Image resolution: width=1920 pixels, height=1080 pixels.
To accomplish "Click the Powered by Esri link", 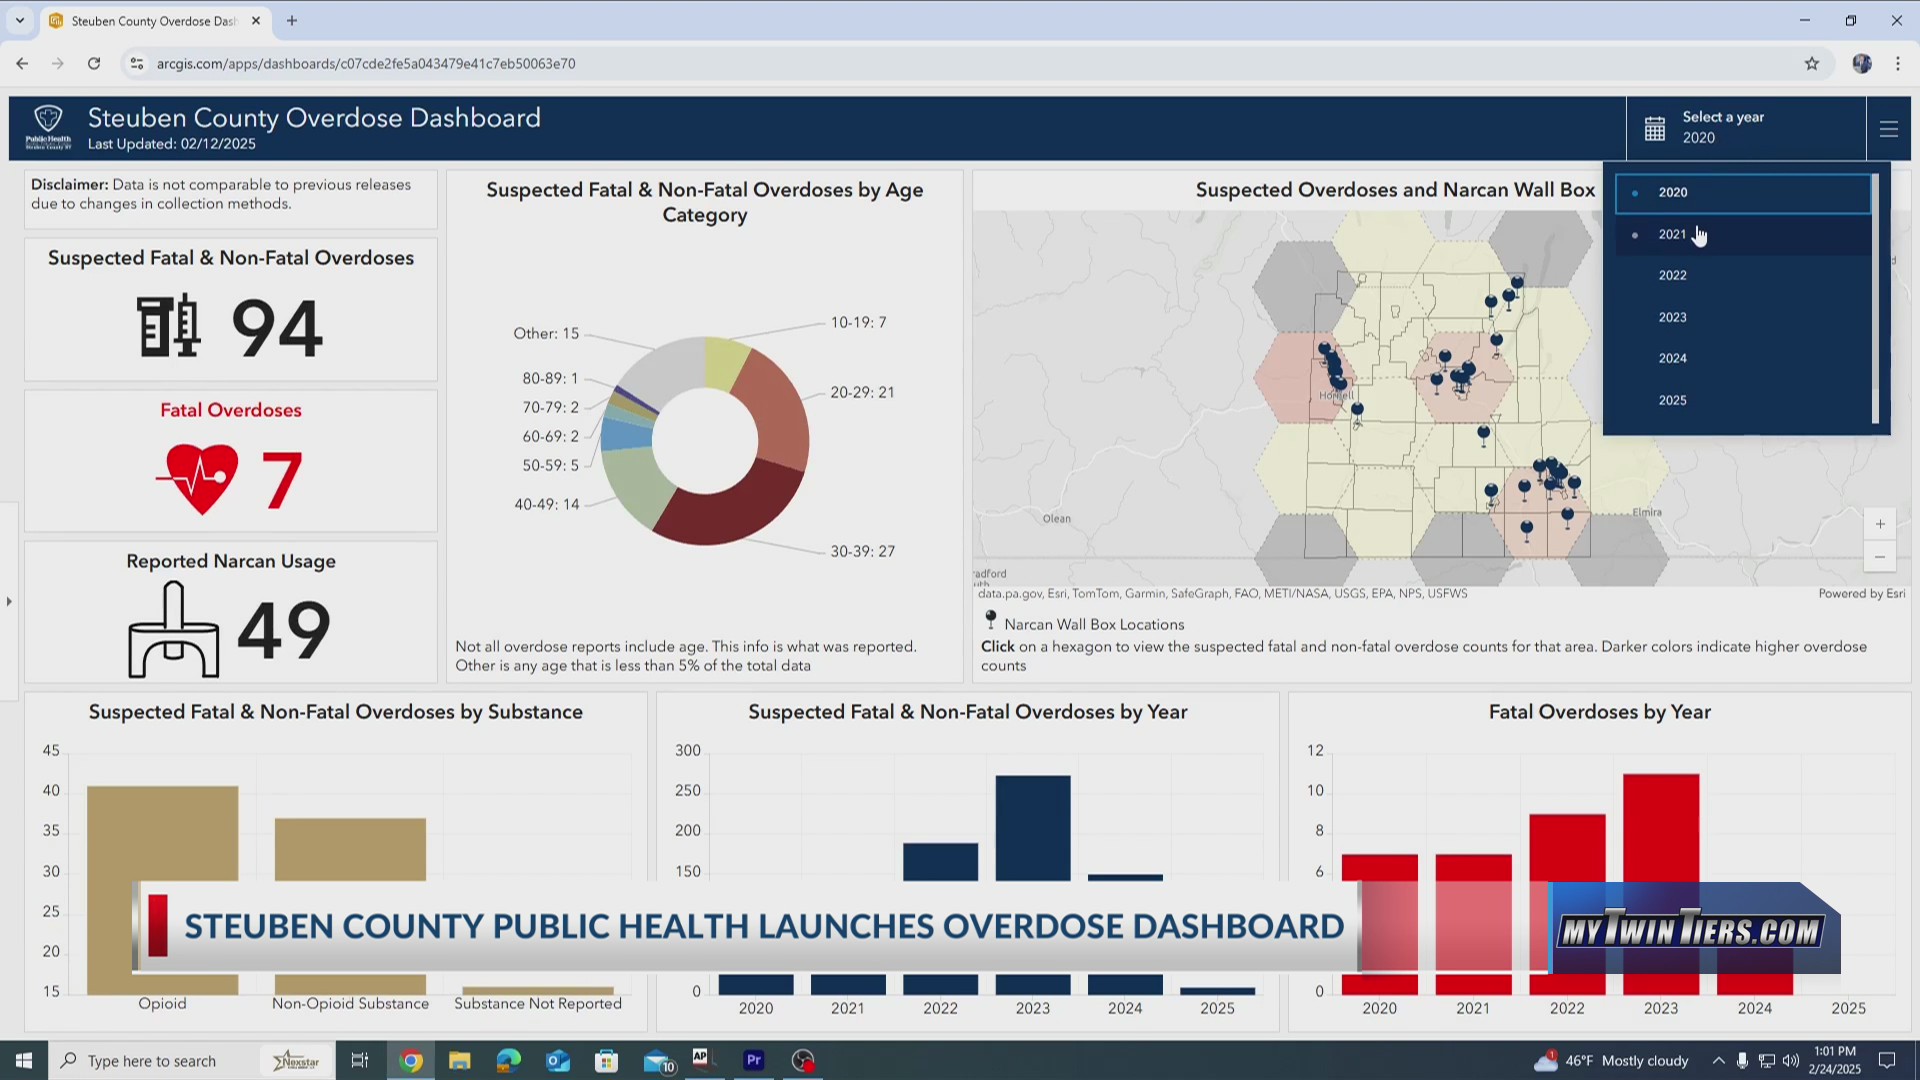I will click(1862, 592).
